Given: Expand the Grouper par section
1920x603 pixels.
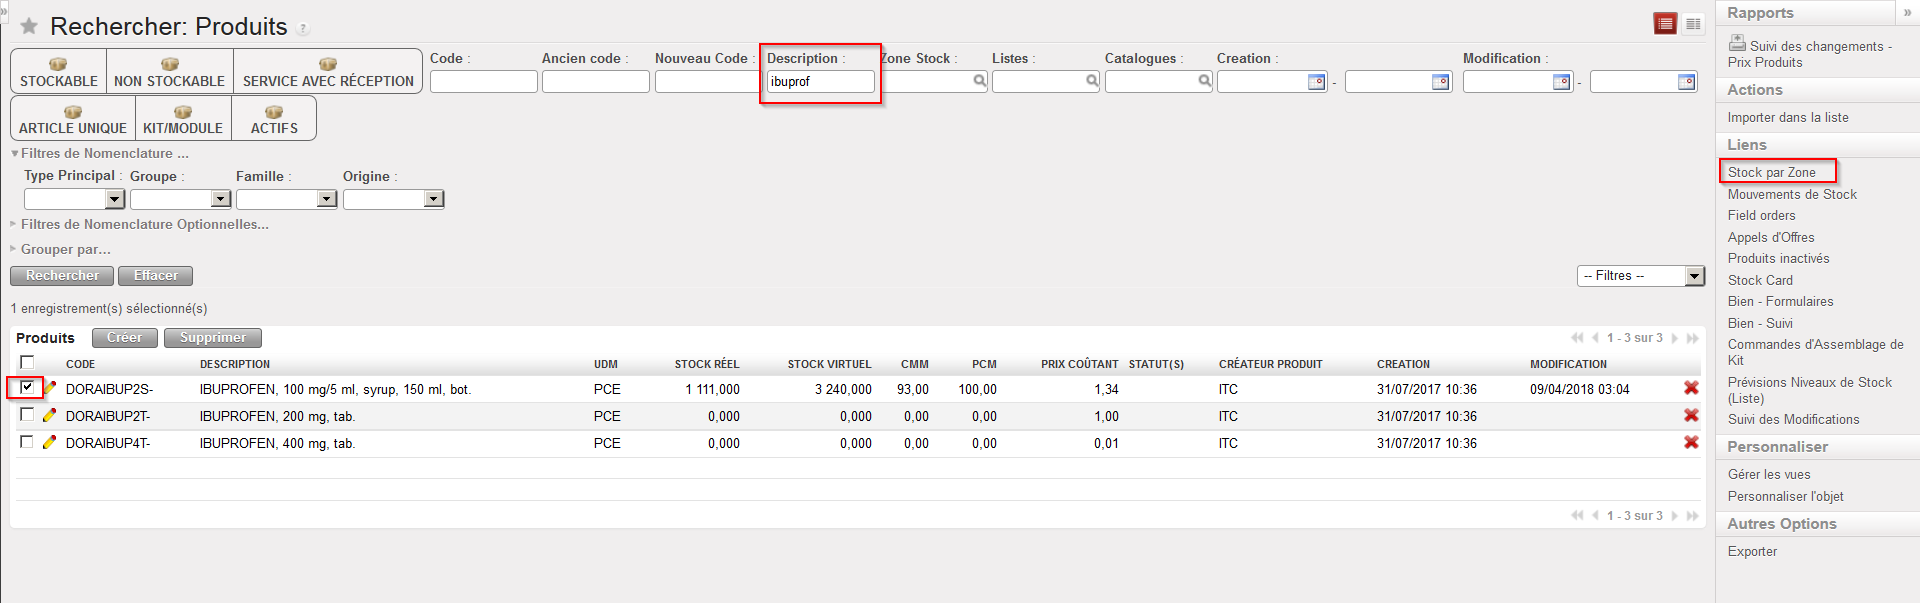Looking at the screenshot, I should (x=65, y=250).
